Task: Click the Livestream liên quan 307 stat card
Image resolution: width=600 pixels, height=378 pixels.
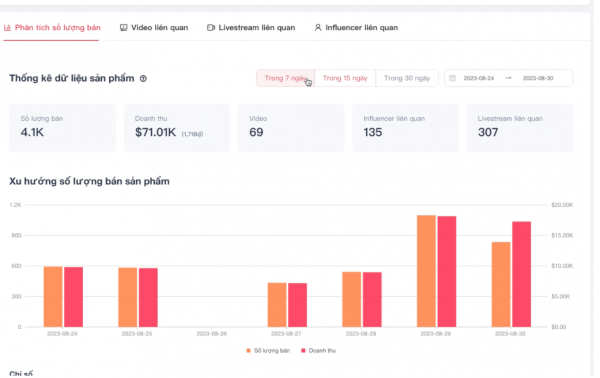Action: click(x=519, y=128)
